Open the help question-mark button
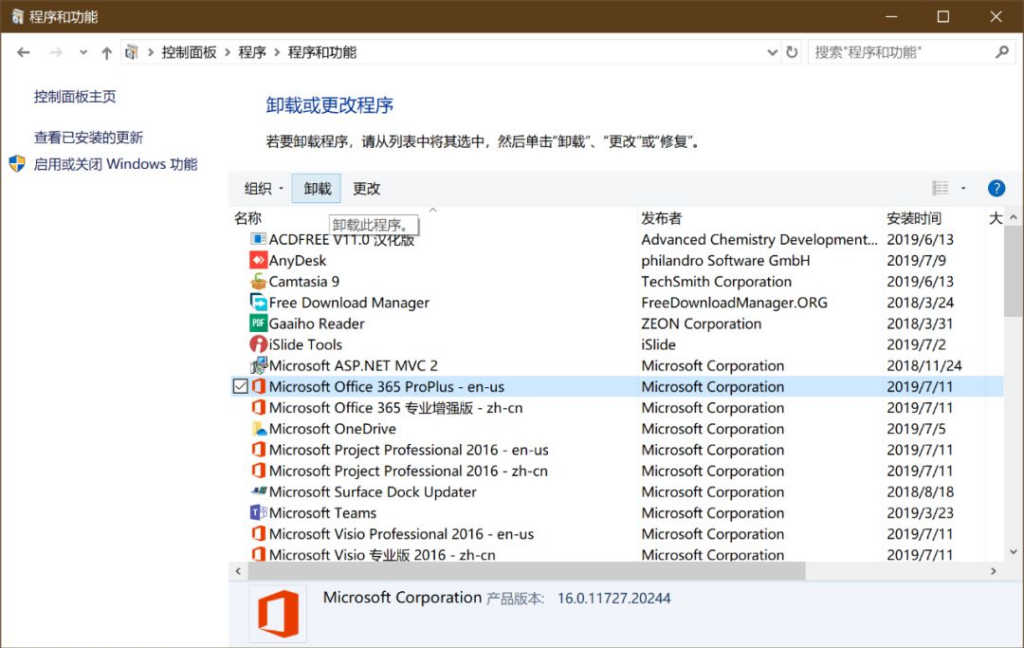This screenshot has height=648, width=1024. [996, 188]
